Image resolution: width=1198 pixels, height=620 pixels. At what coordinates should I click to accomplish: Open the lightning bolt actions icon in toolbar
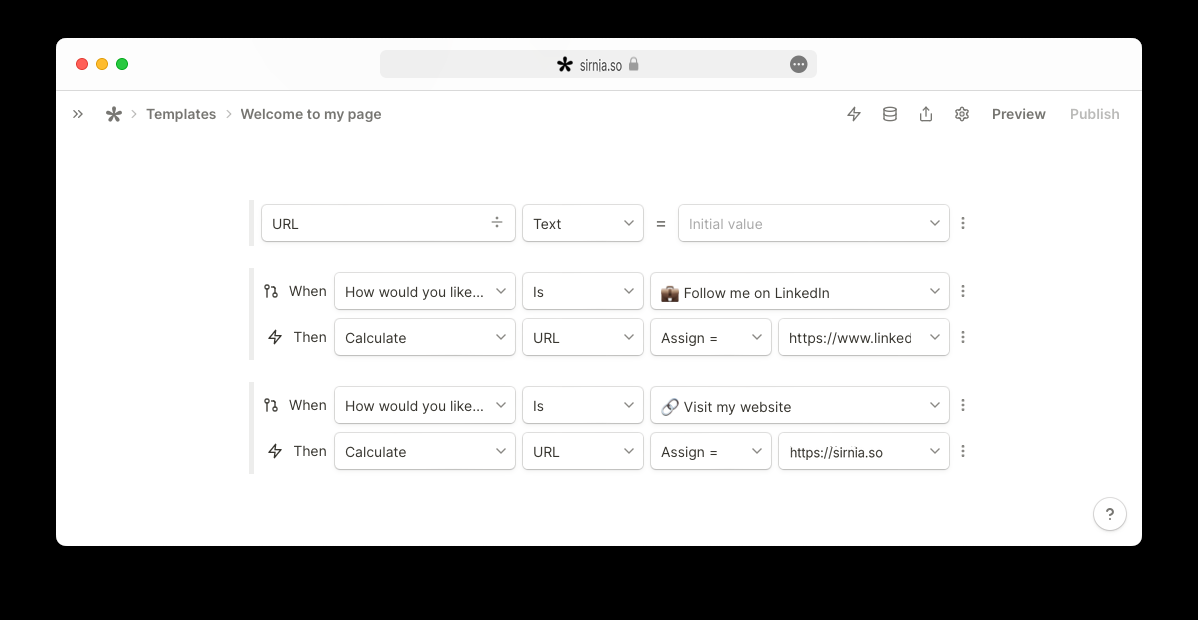pyautogui.click(x=854, y=114)
